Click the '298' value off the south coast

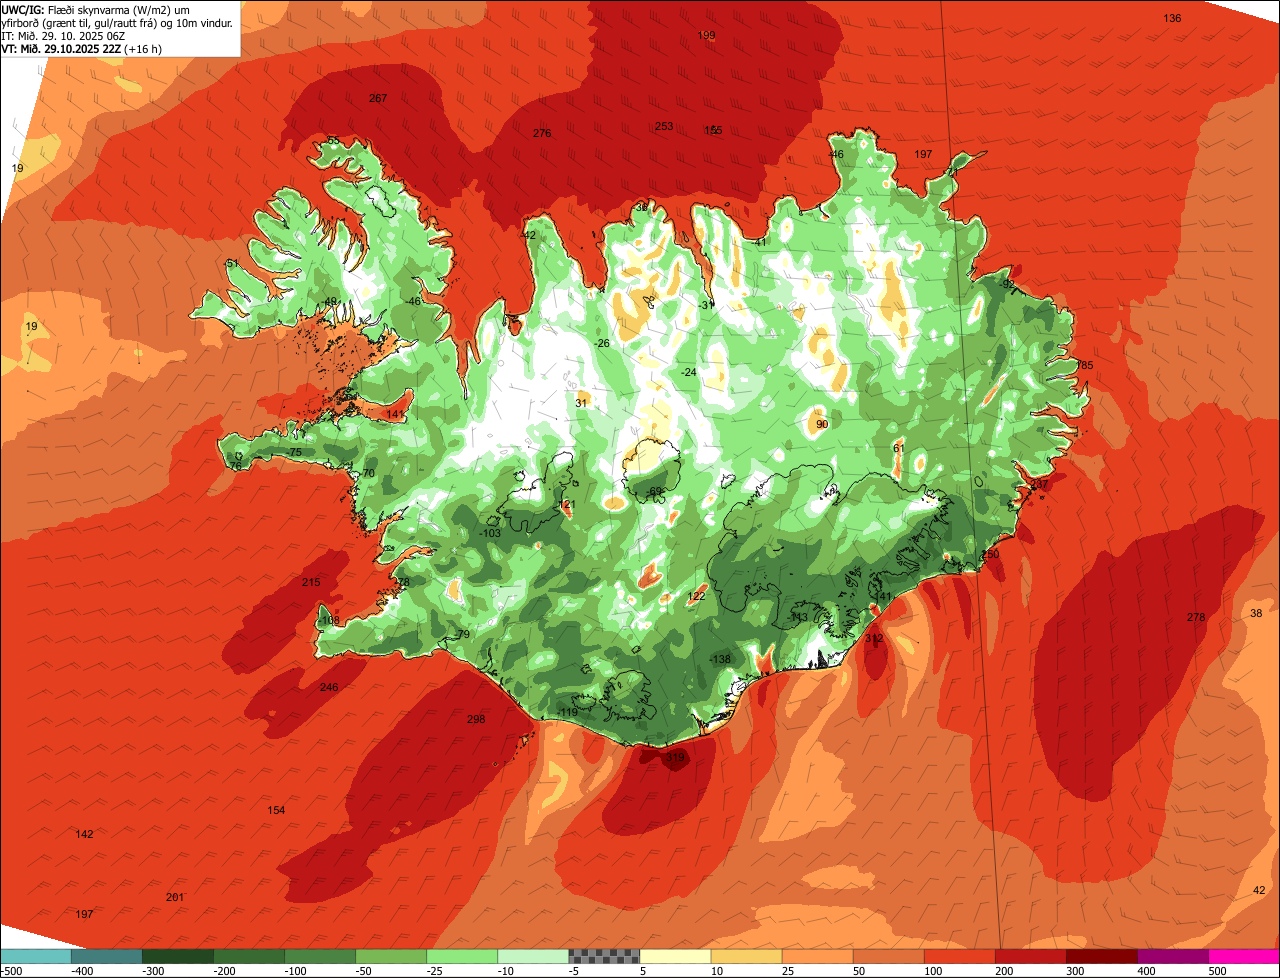click(x=476, y=719)
